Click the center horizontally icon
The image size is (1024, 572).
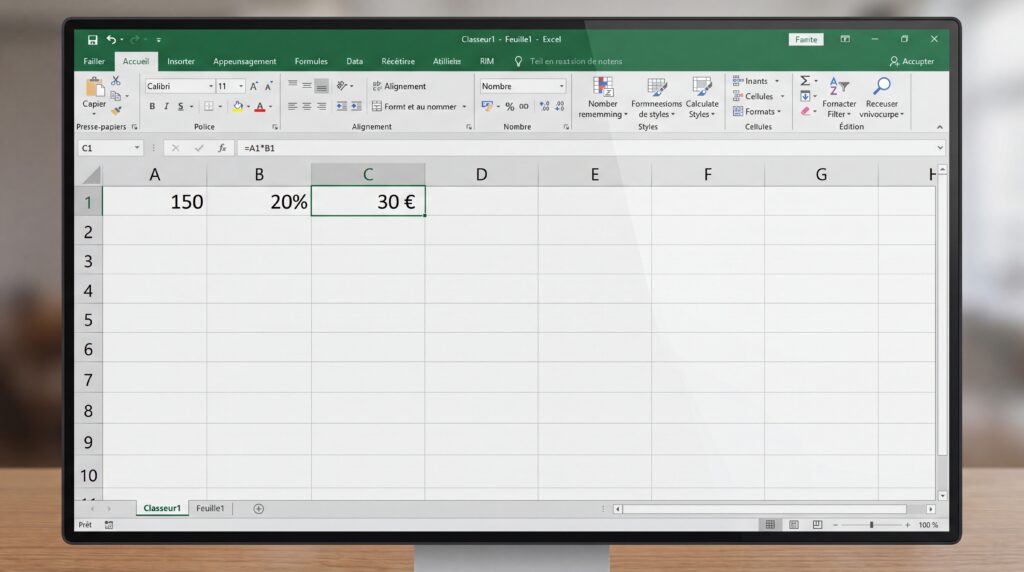[307, 106]
